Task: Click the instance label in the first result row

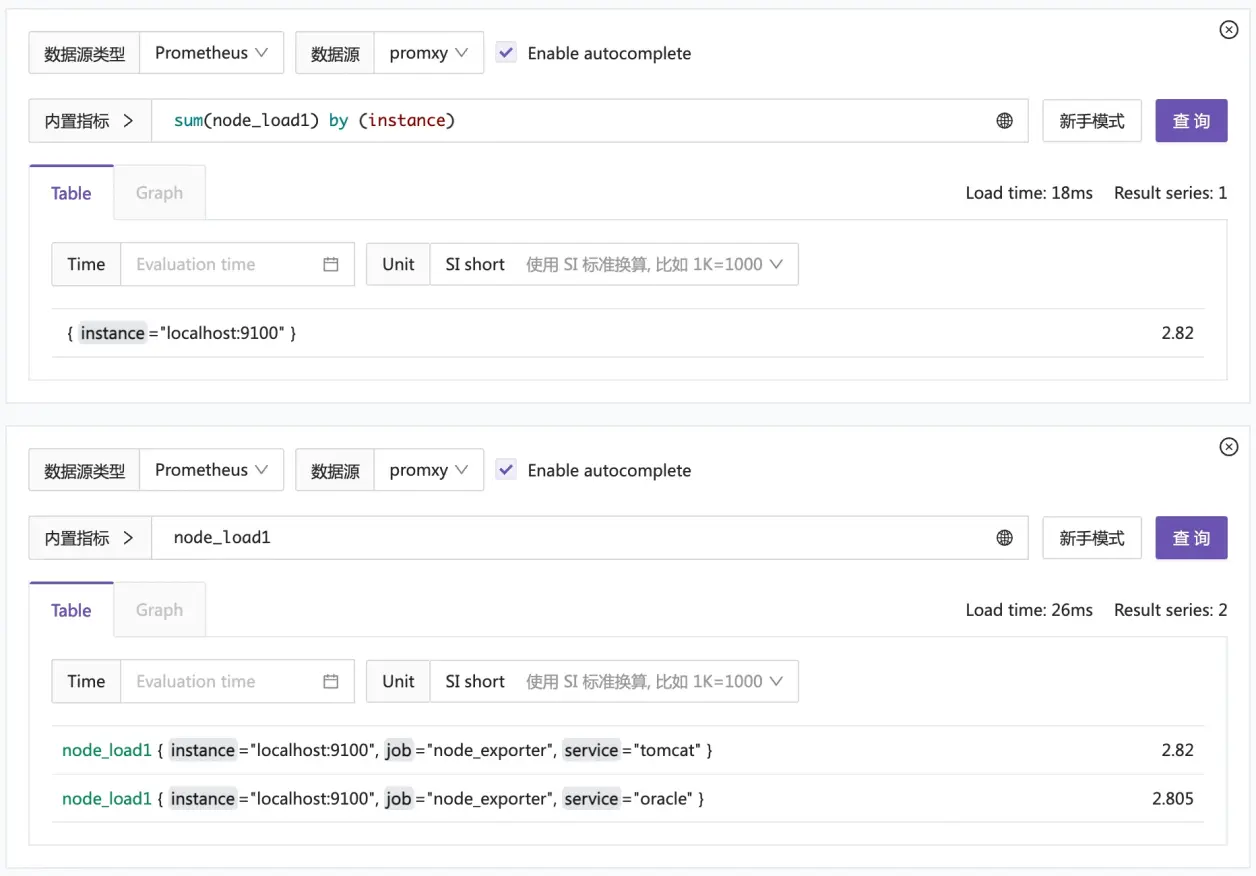Action: (113, 333)
